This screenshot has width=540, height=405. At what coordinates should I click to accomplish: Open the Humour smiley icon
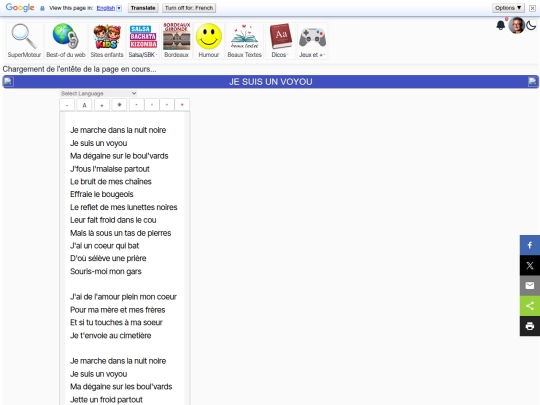[209, 36]
